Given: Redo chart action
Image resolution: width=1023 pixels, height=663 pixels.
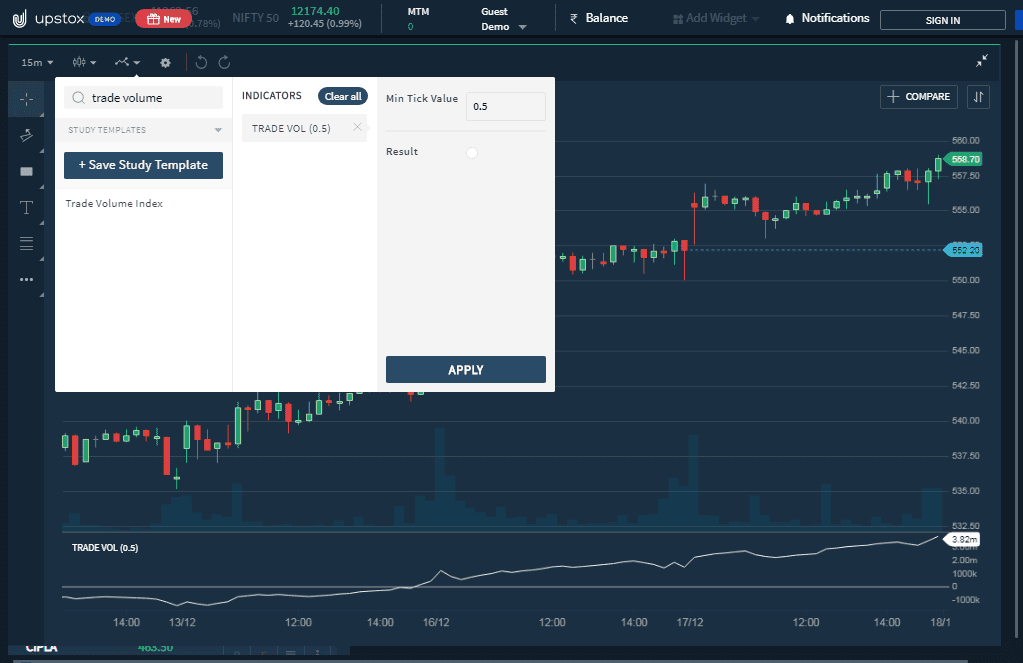Looking at the screenshot, I should (224, 63).
